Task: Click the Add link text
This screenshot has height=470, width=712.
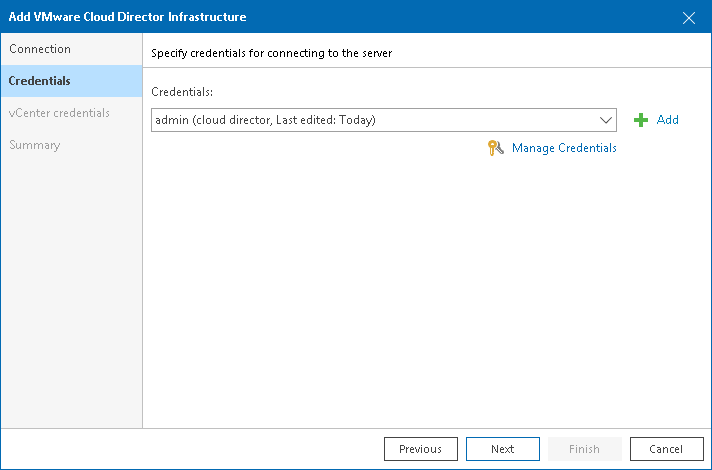Action: coord(667,120)
